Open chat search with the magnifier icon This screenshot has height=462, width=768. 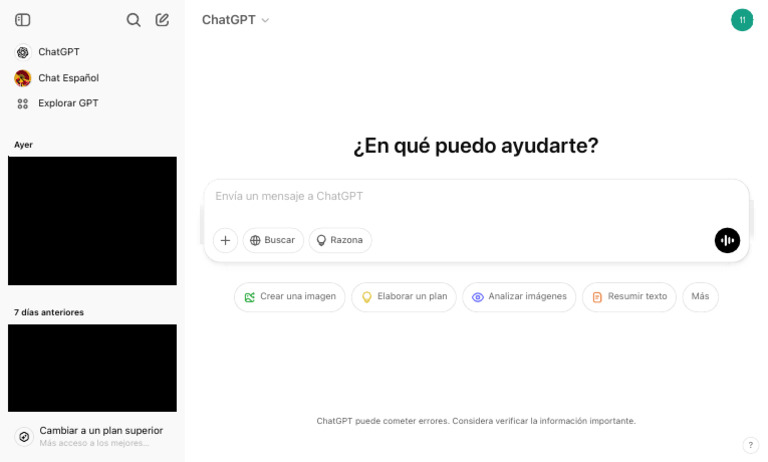[133, 20]
